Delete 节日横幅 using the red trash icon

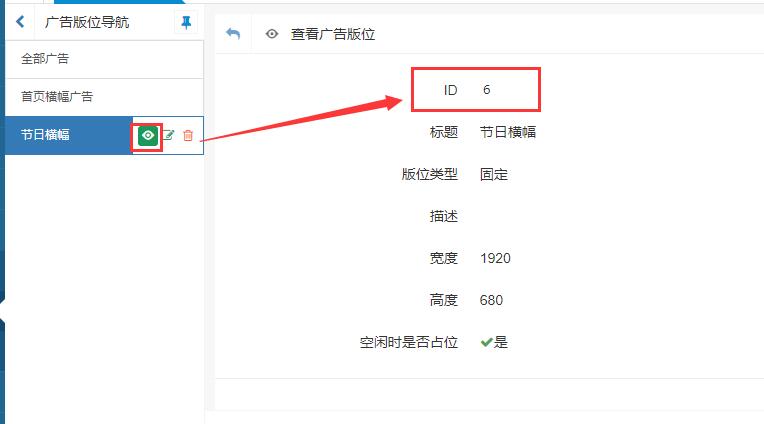click(x=188, y=135)
